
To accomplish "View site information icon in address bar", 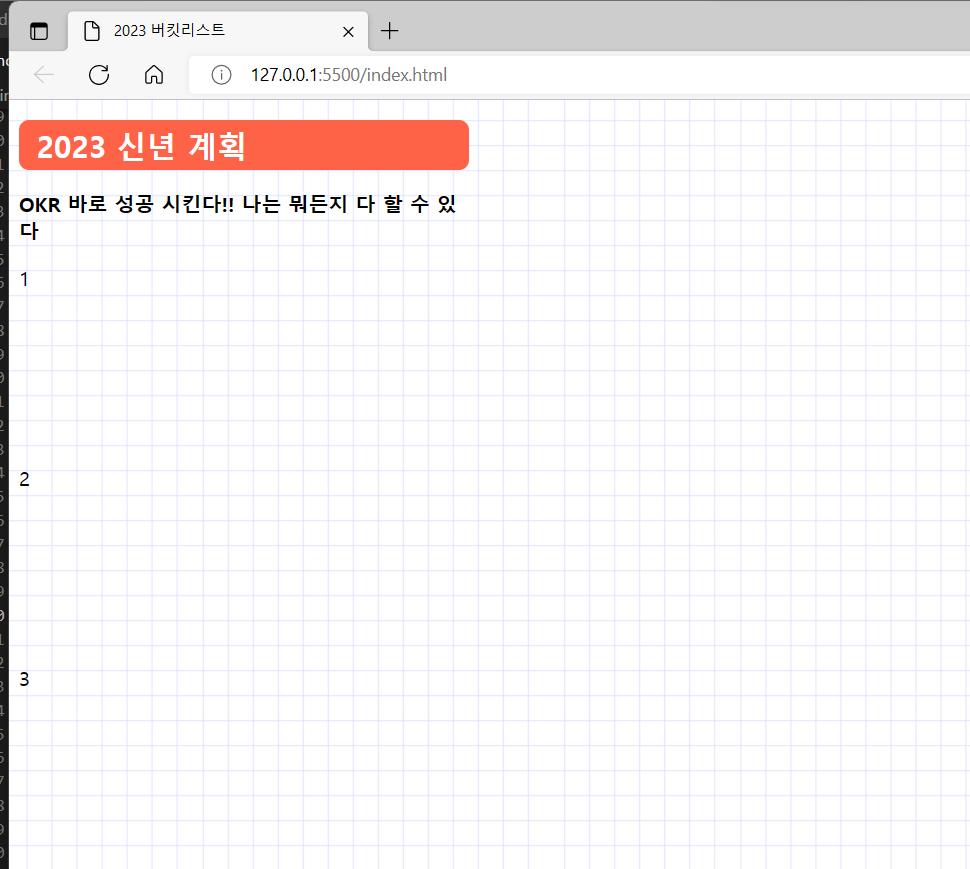I will tap(221, 75).
